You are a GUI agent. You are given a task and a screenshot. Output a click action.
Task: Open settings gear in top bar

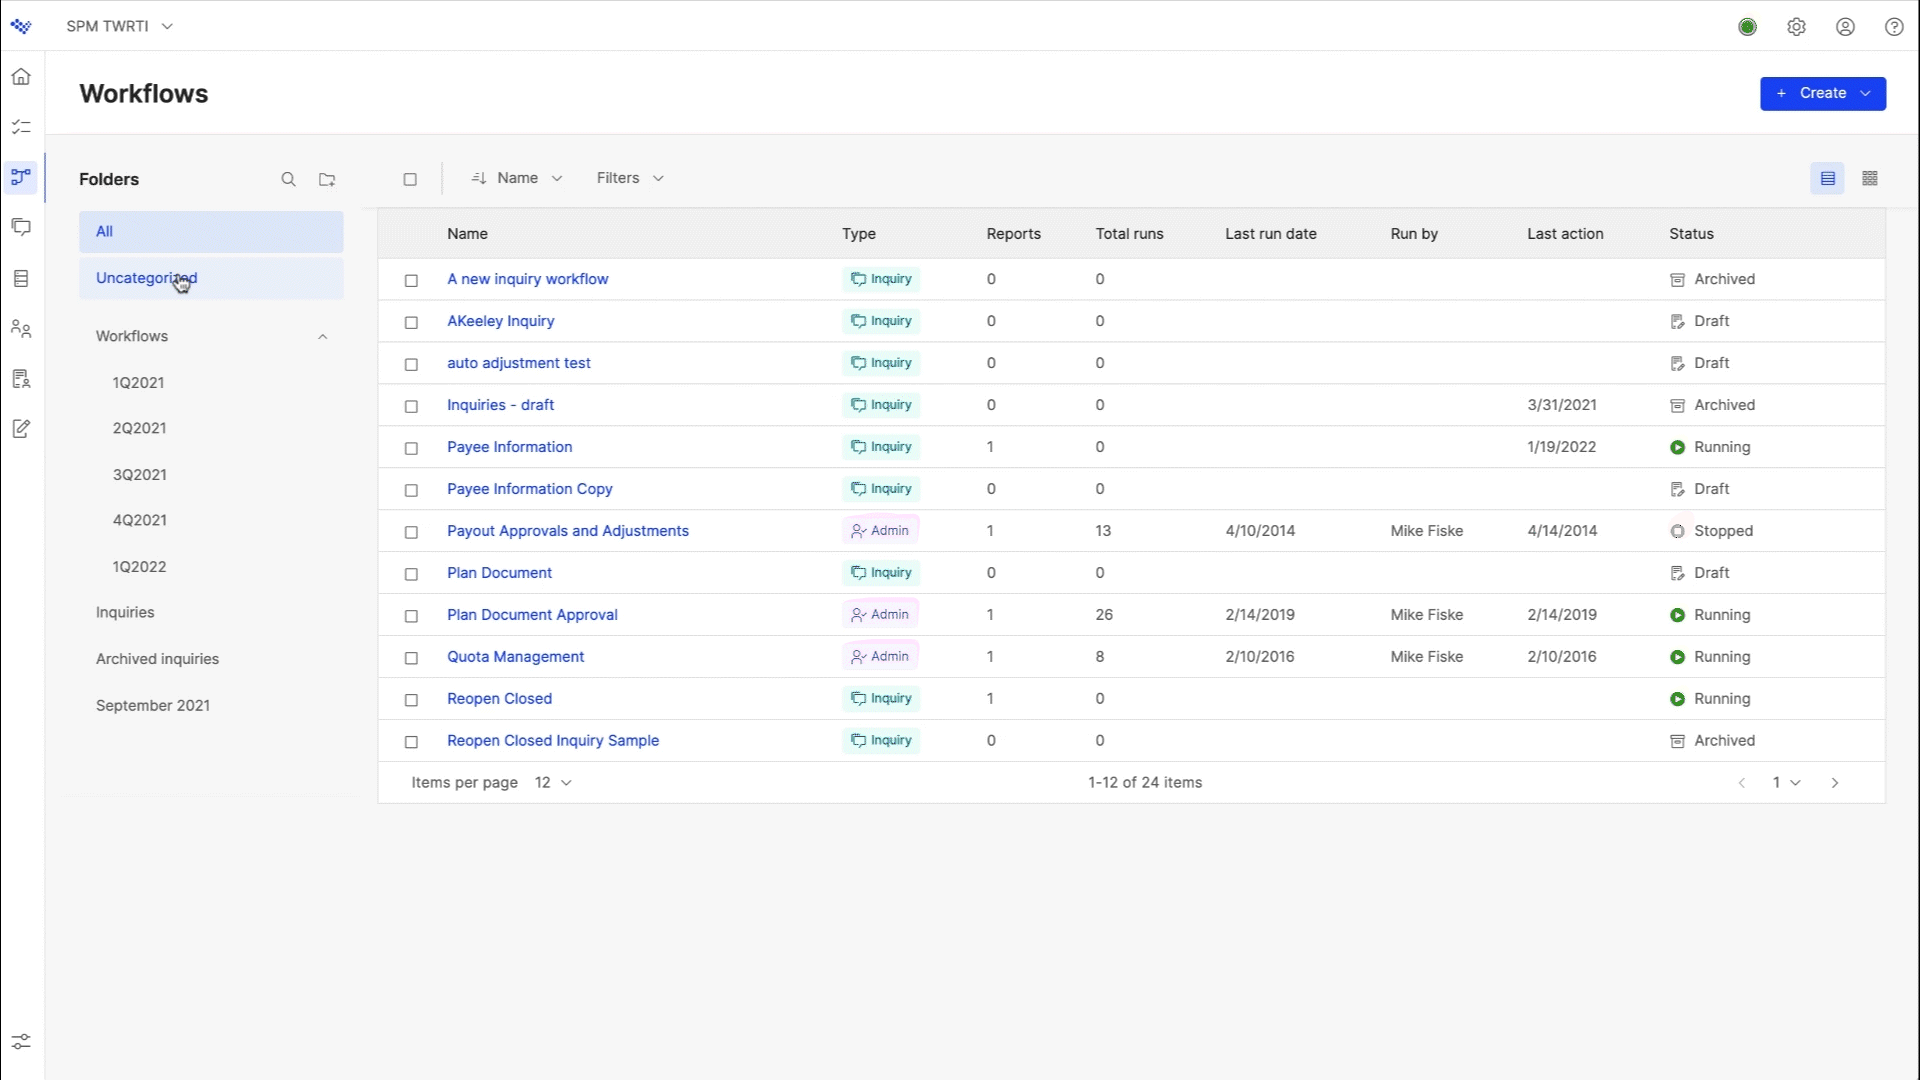[x=1796, y=27]
